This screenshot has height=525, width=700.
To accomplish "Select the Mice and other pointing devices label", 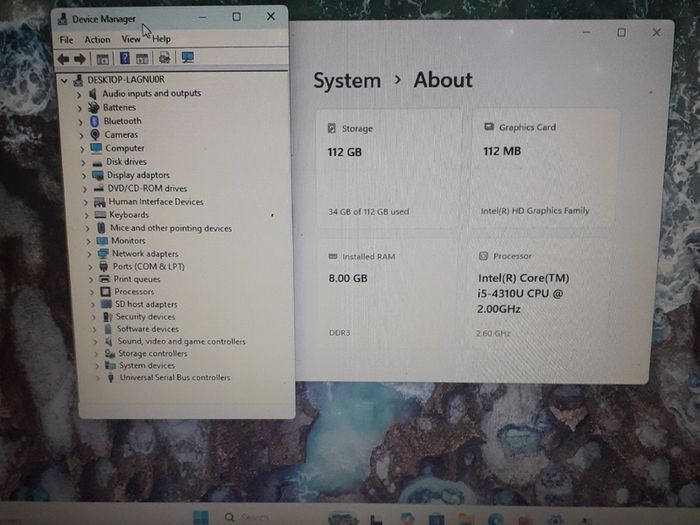I will tap(171, 228).
